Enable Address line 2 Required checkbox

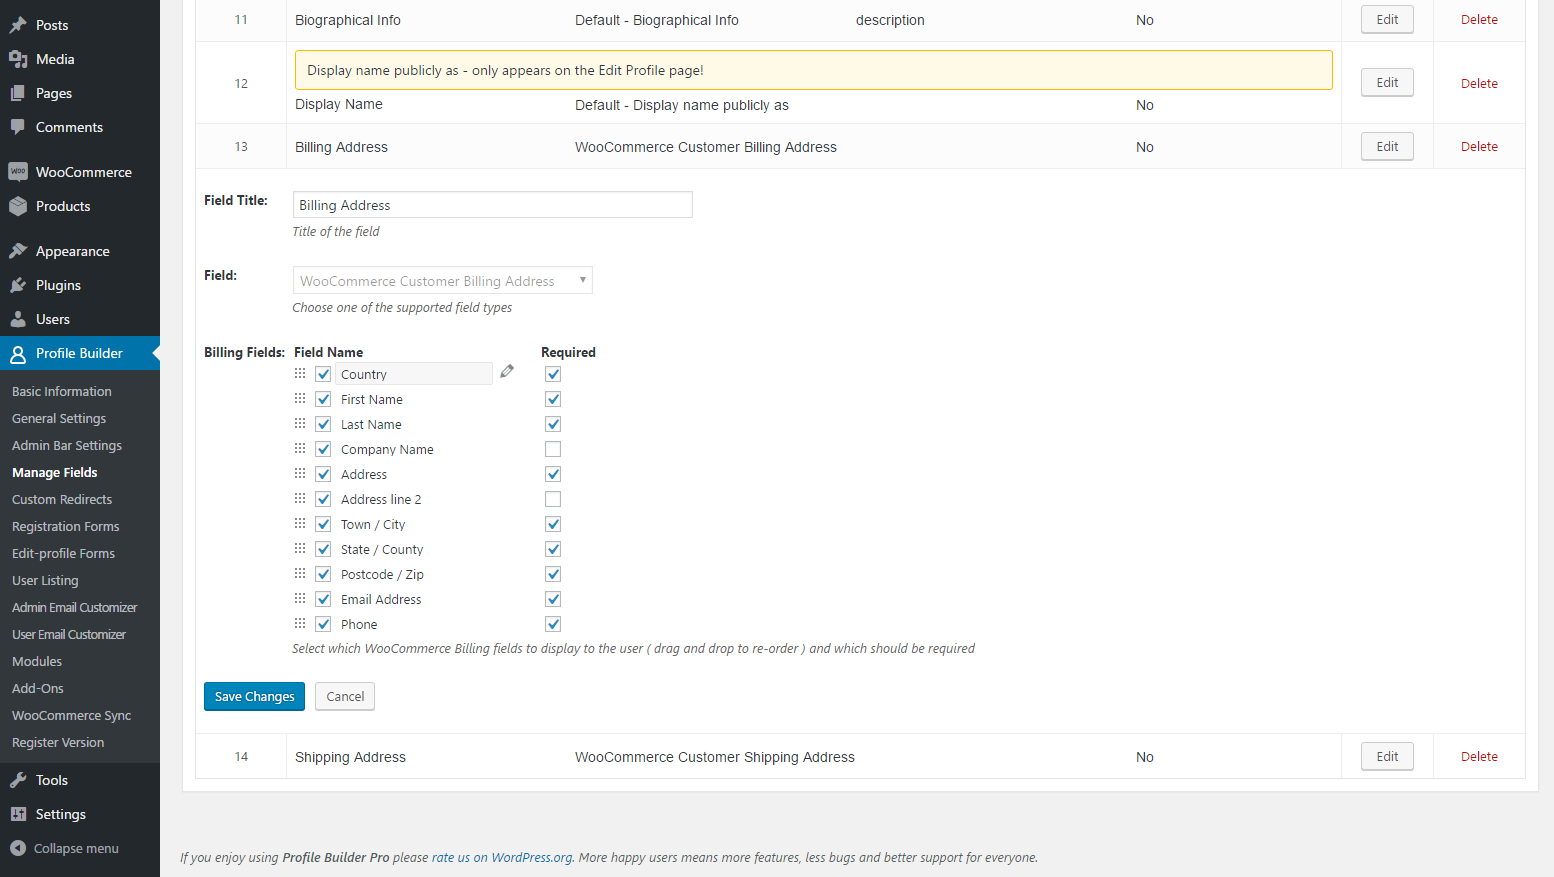pos(553,499)
